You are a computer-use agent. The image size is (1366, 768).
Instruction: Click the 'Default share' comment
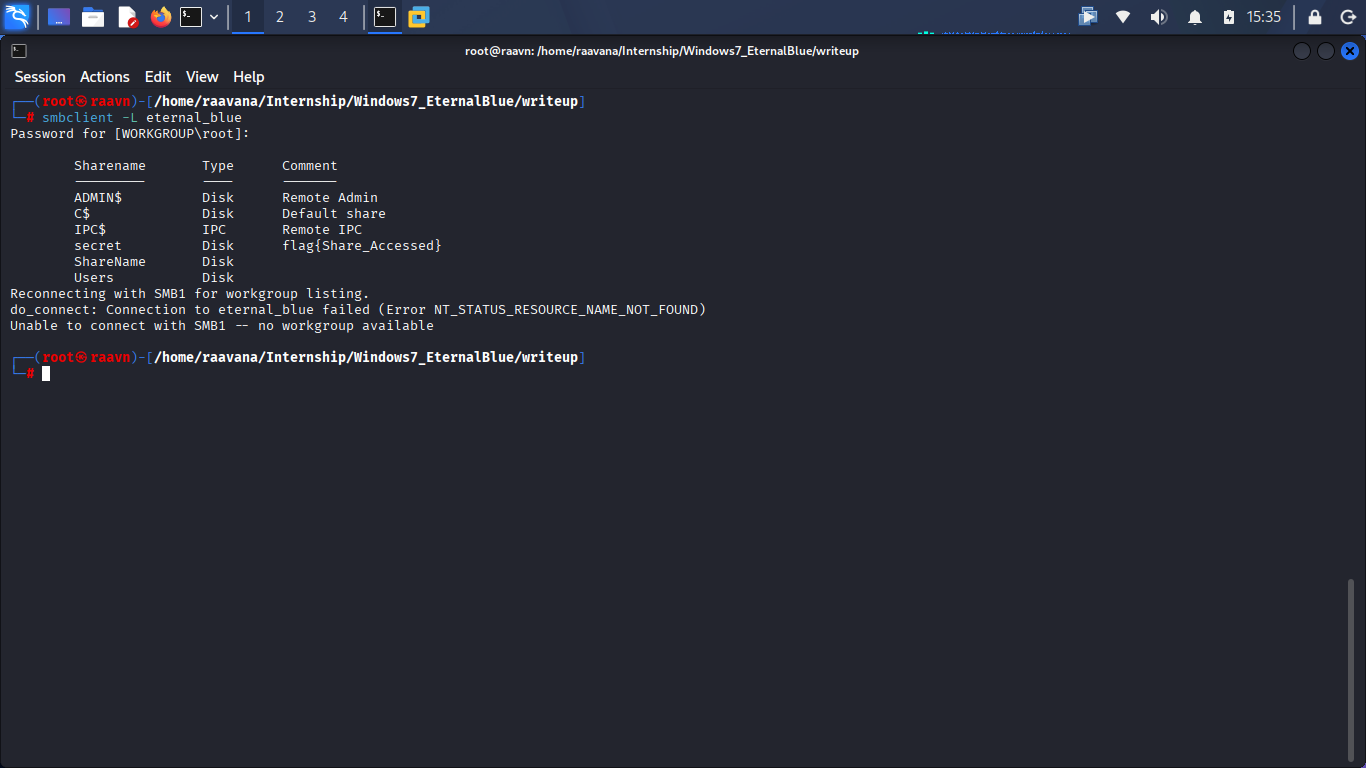[334, 214]
